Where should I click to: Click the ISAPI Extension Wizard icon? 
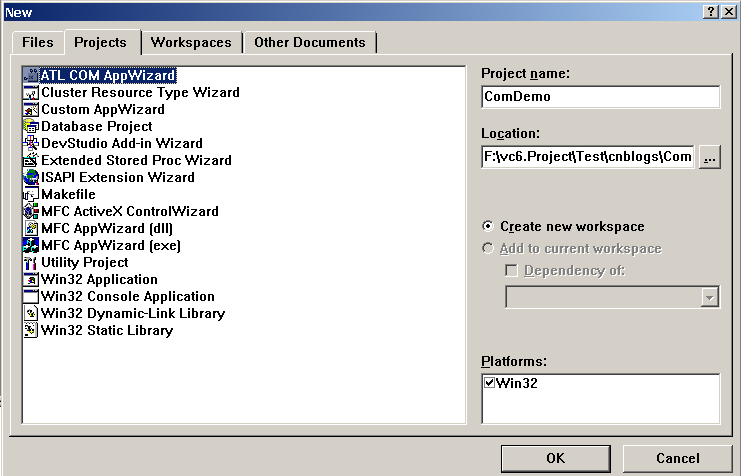(31, 177)
